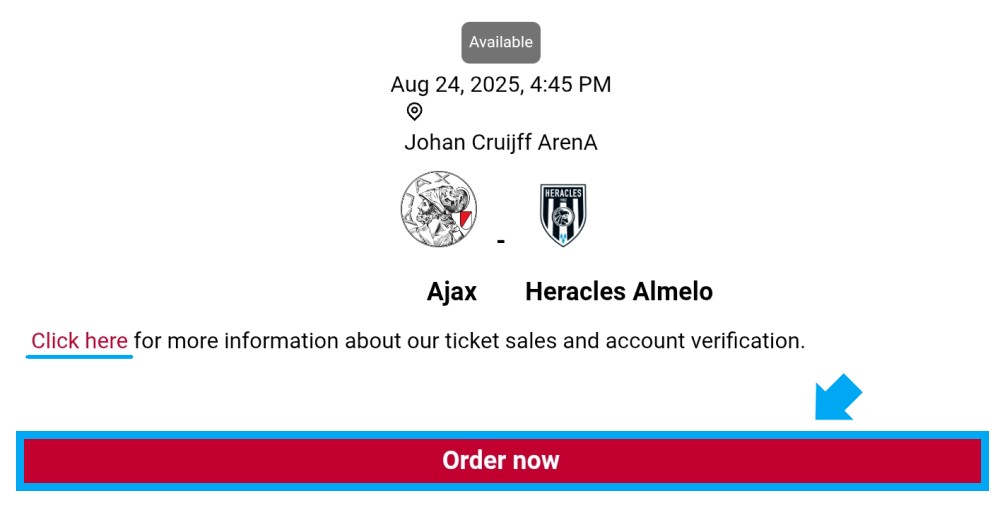Click the blue highlight border around Order now

[x=502, y=435]
